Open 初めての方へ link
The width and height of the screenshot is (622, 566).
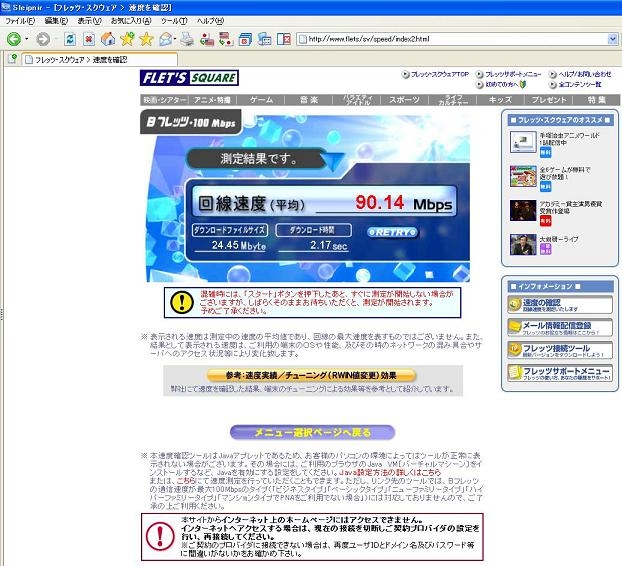point(501,84)
